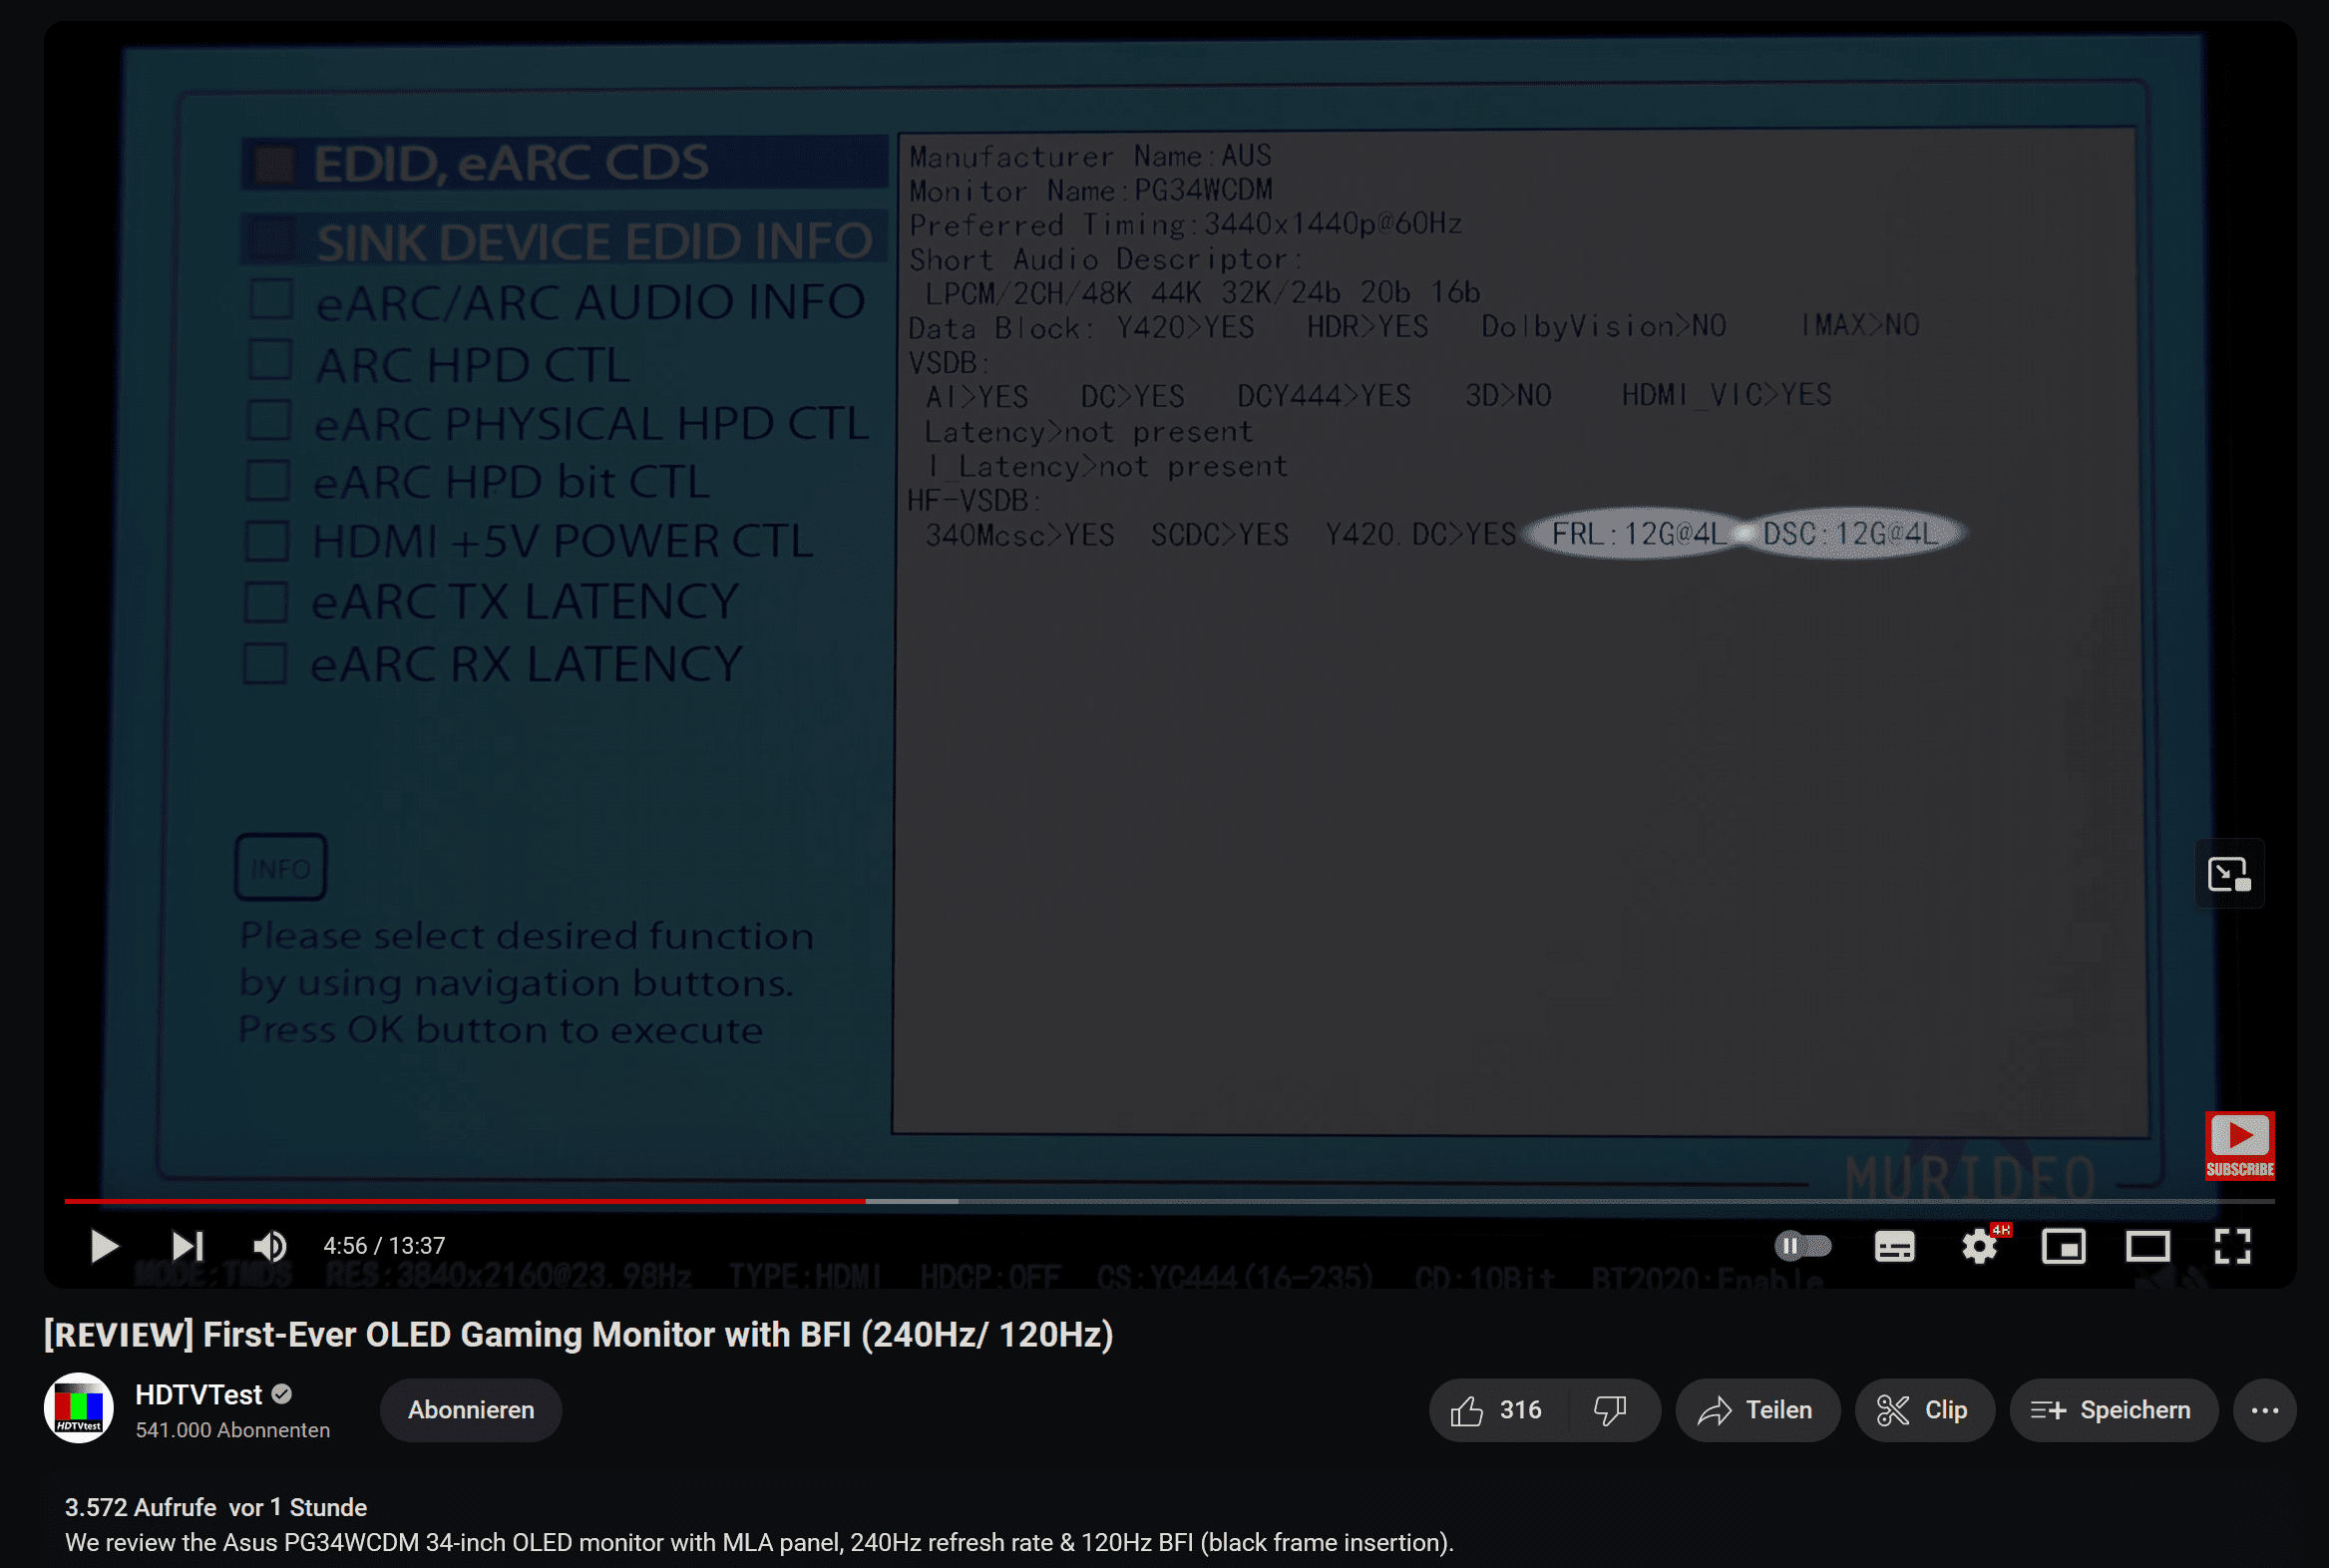Enter fullscreen mode
Screen dimensions: 2329x1568
[2232, 1246]
